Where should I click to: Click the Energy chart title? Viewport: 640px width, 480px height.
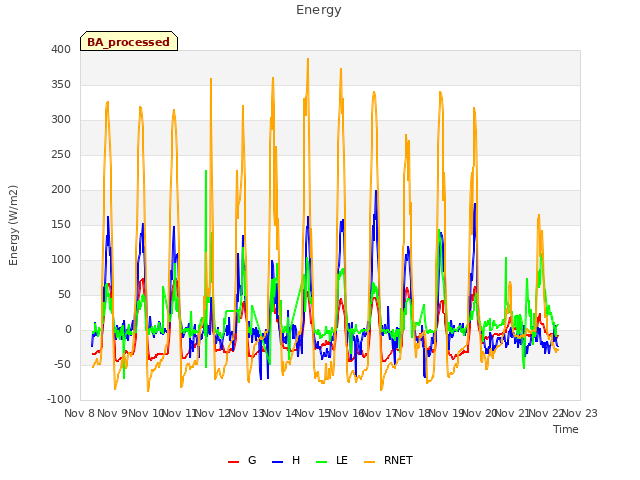point(319,10)
